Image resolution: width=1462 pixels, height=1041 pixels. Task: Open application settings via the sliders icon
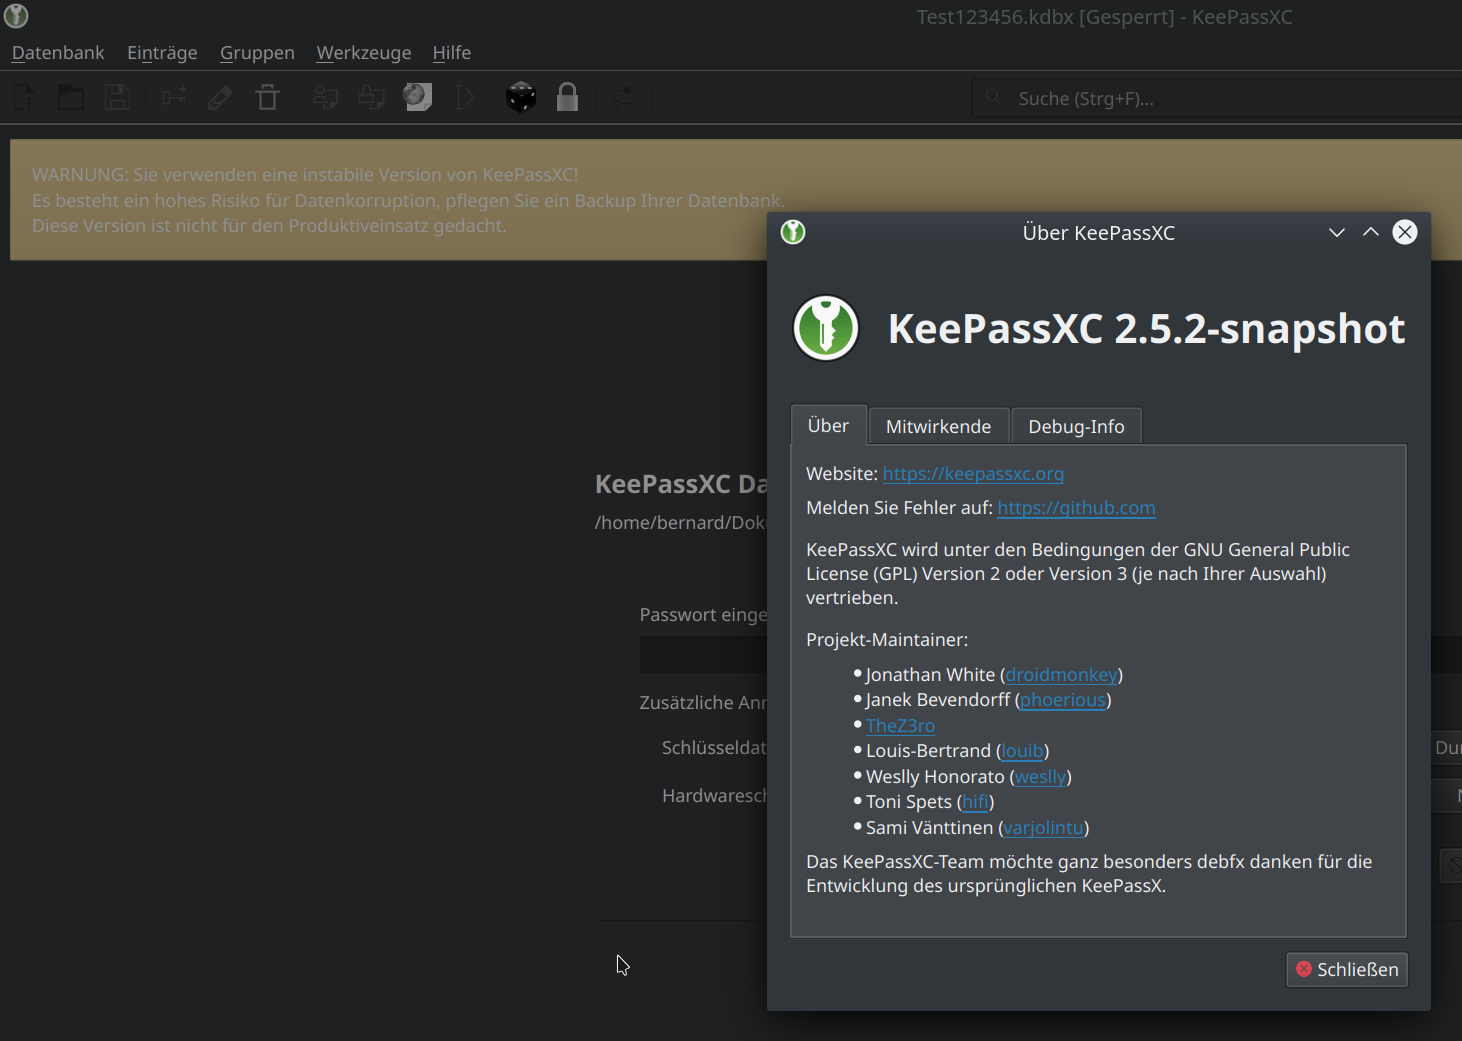pos(624,97)
